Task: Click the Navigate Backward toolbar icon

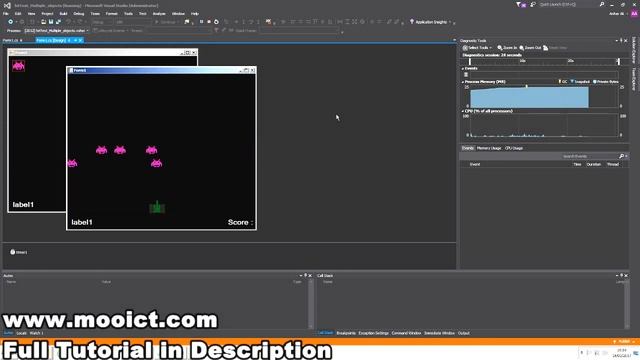Action: coord(11,22)
